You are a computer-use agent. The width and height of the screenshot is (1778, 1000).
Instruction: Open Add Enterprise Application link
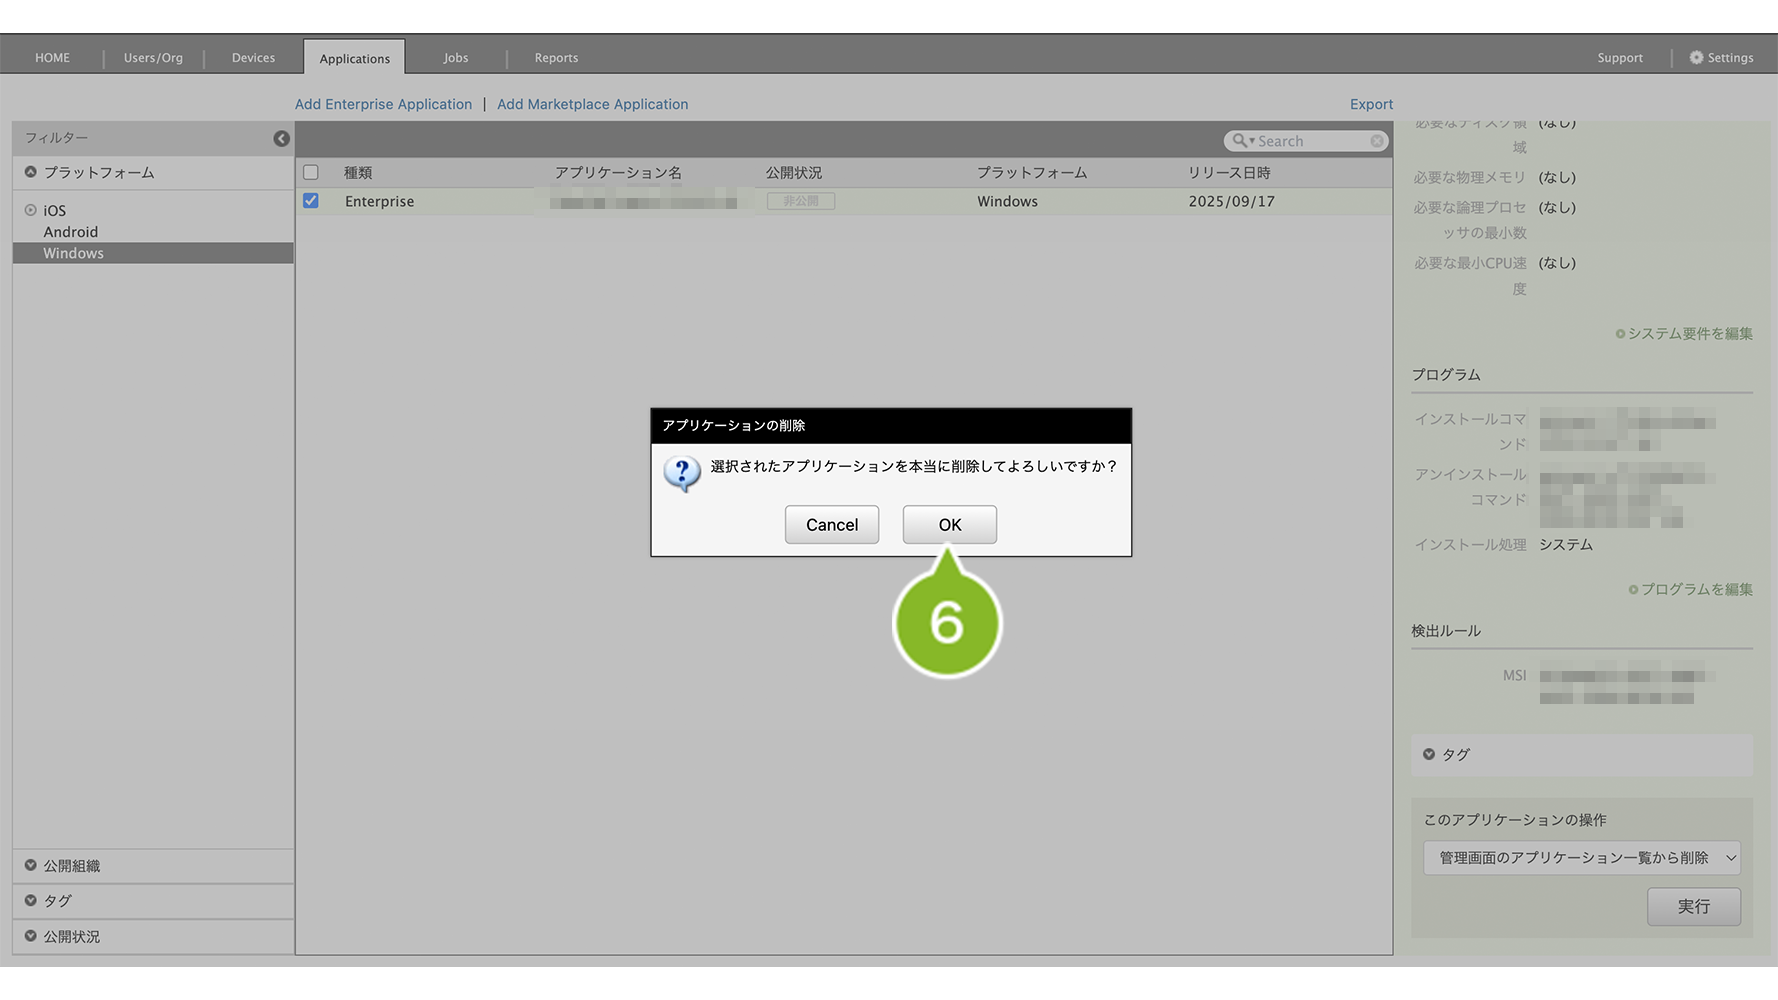click(383, 104)
